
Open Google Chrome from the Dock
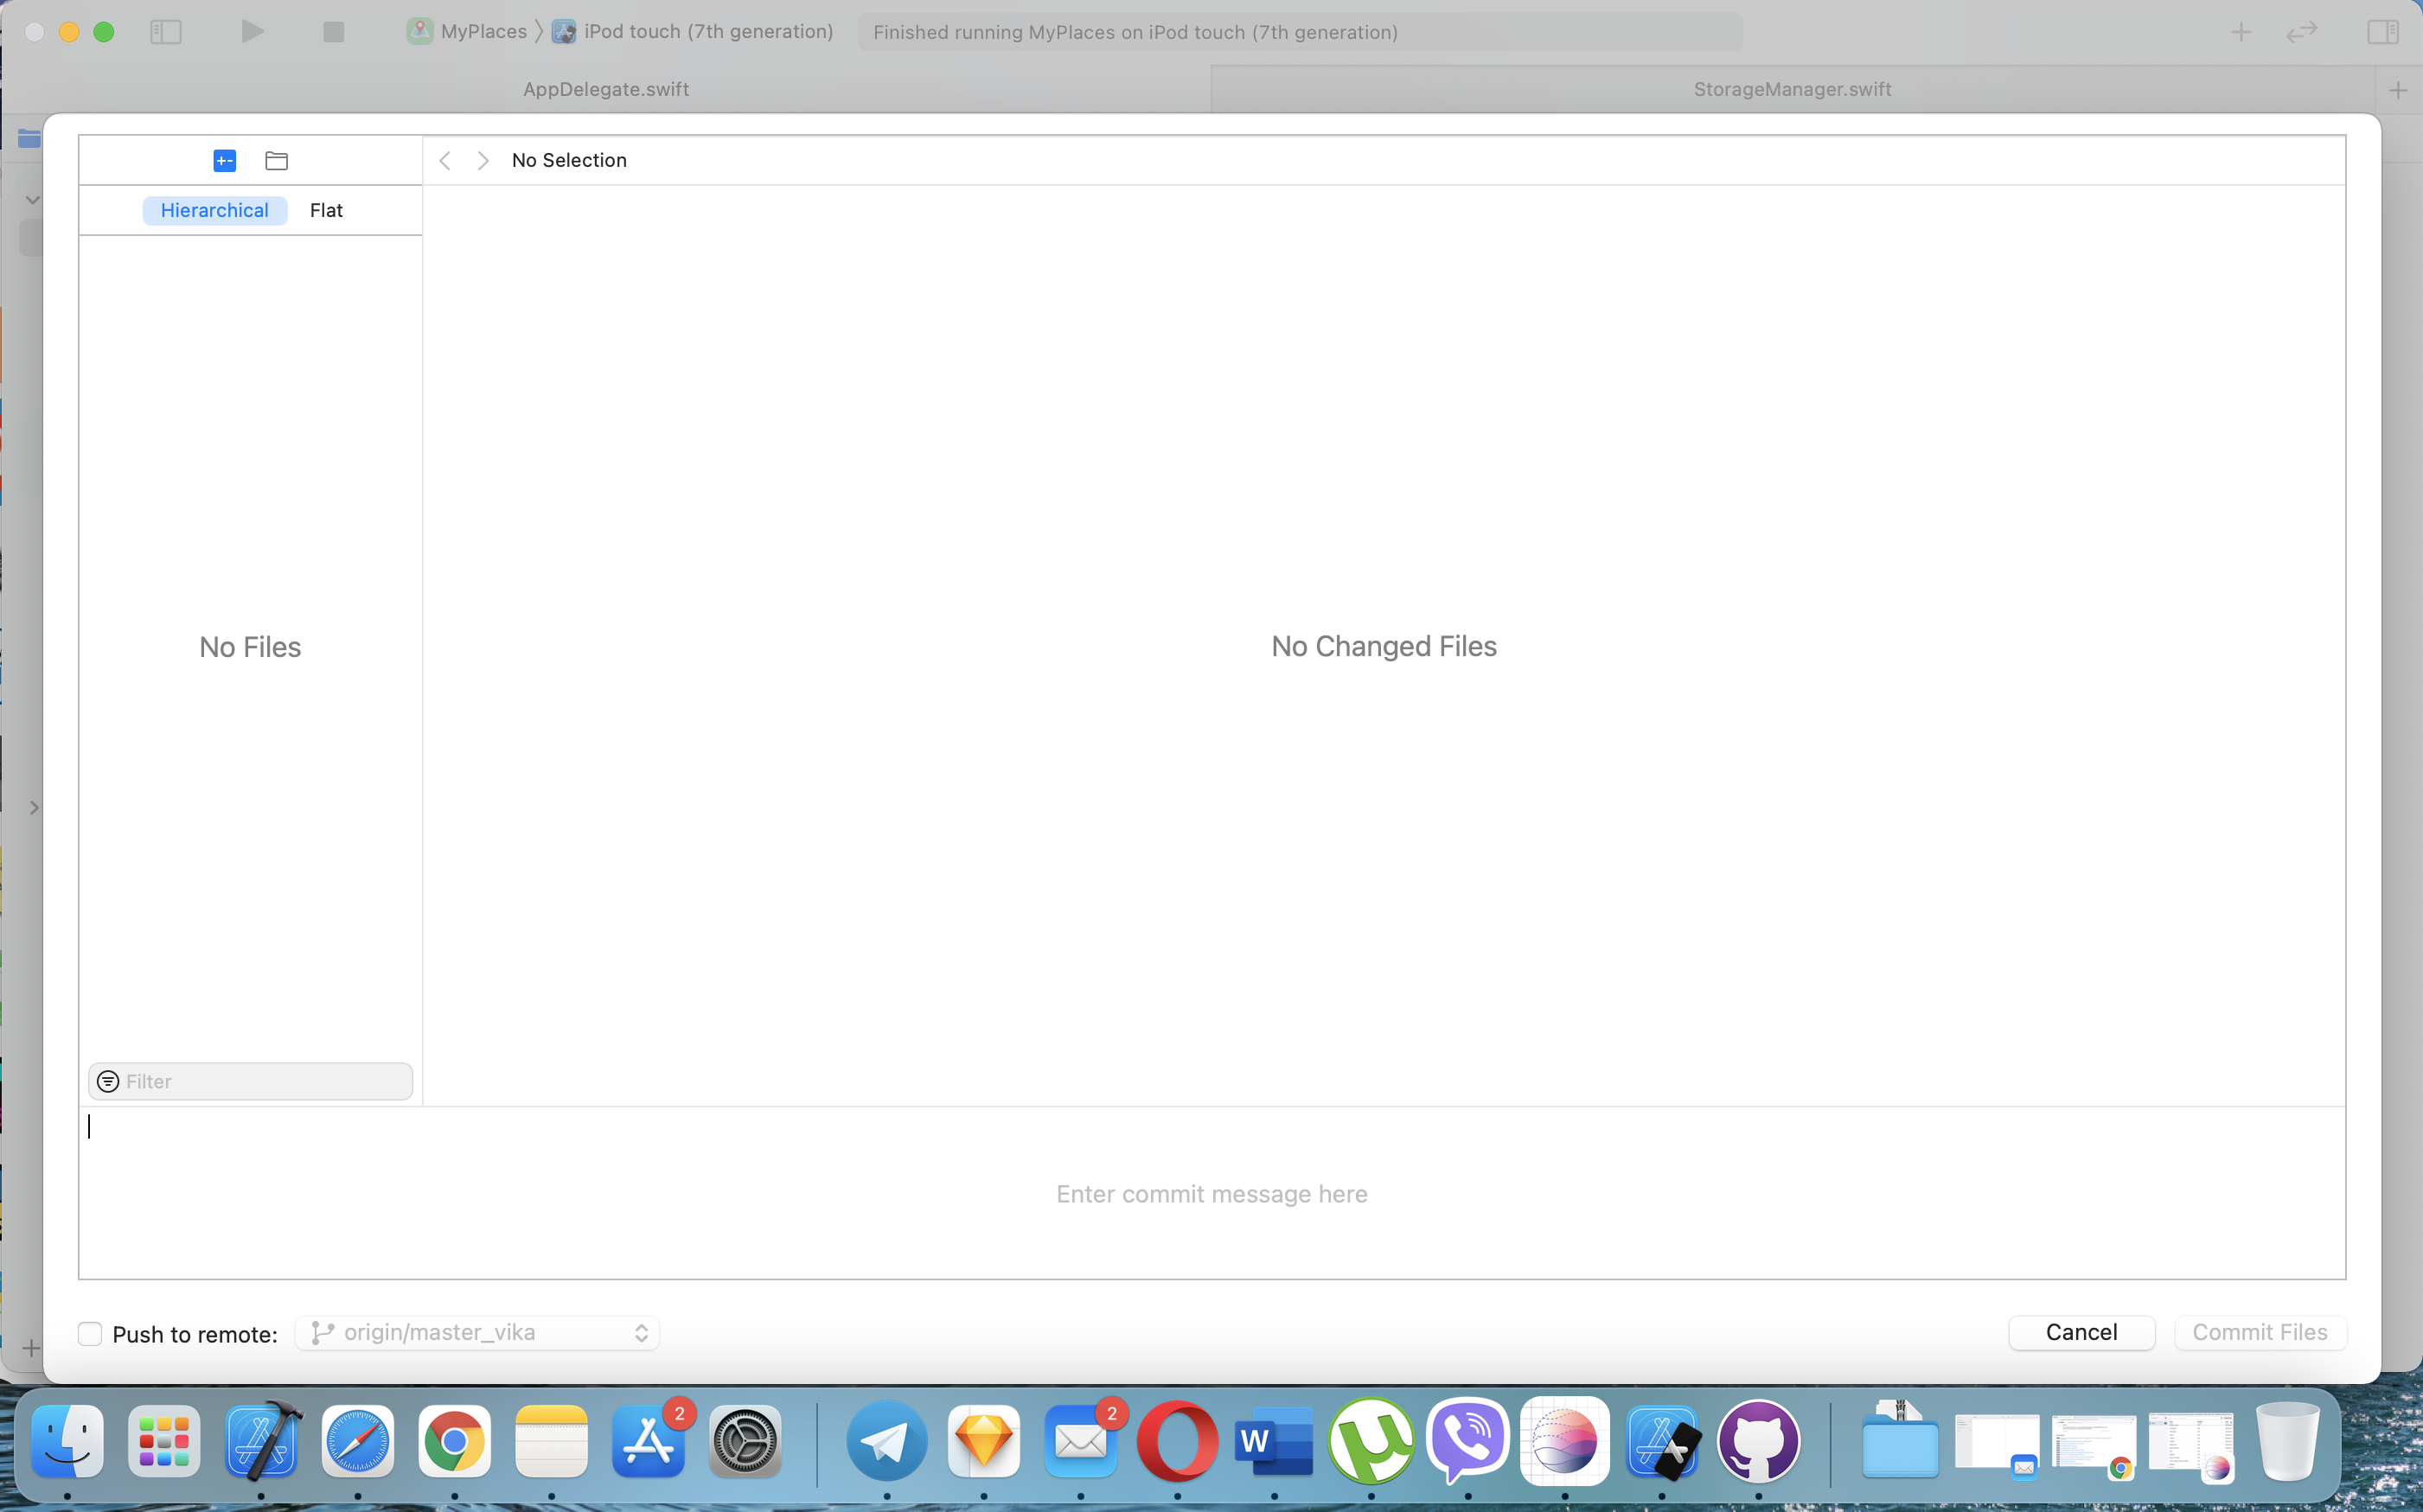click(454, 1441)
